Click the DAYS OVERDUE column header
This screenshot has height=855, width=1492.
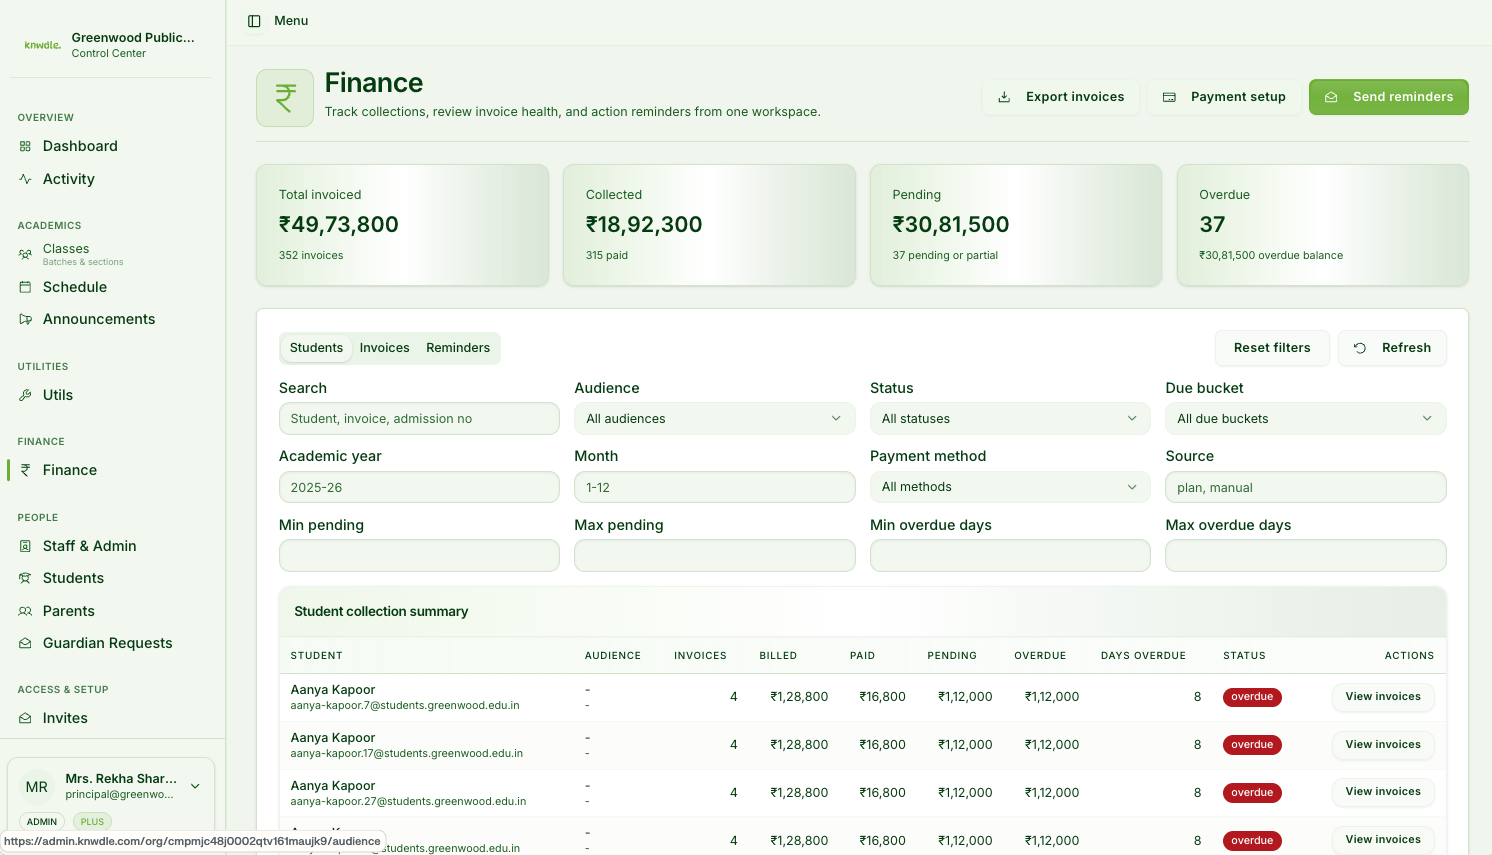point(1143,656)
